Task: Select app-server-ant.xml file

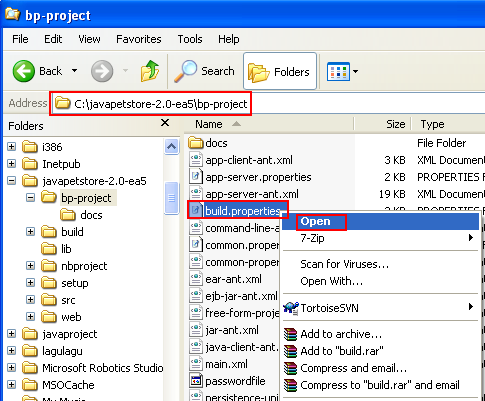Action: click(252, 194)
